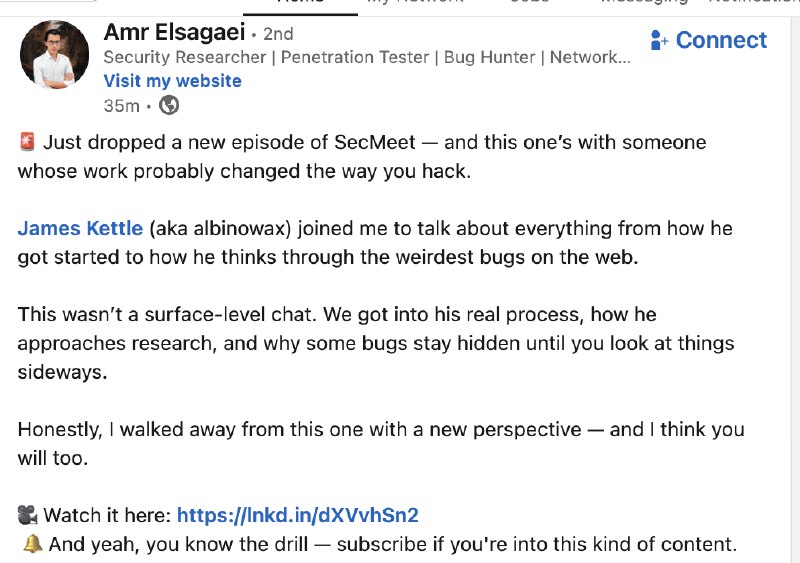800x563 pixels.
Task: Click the red siren emoji in post
Action: tap(27, 143)
